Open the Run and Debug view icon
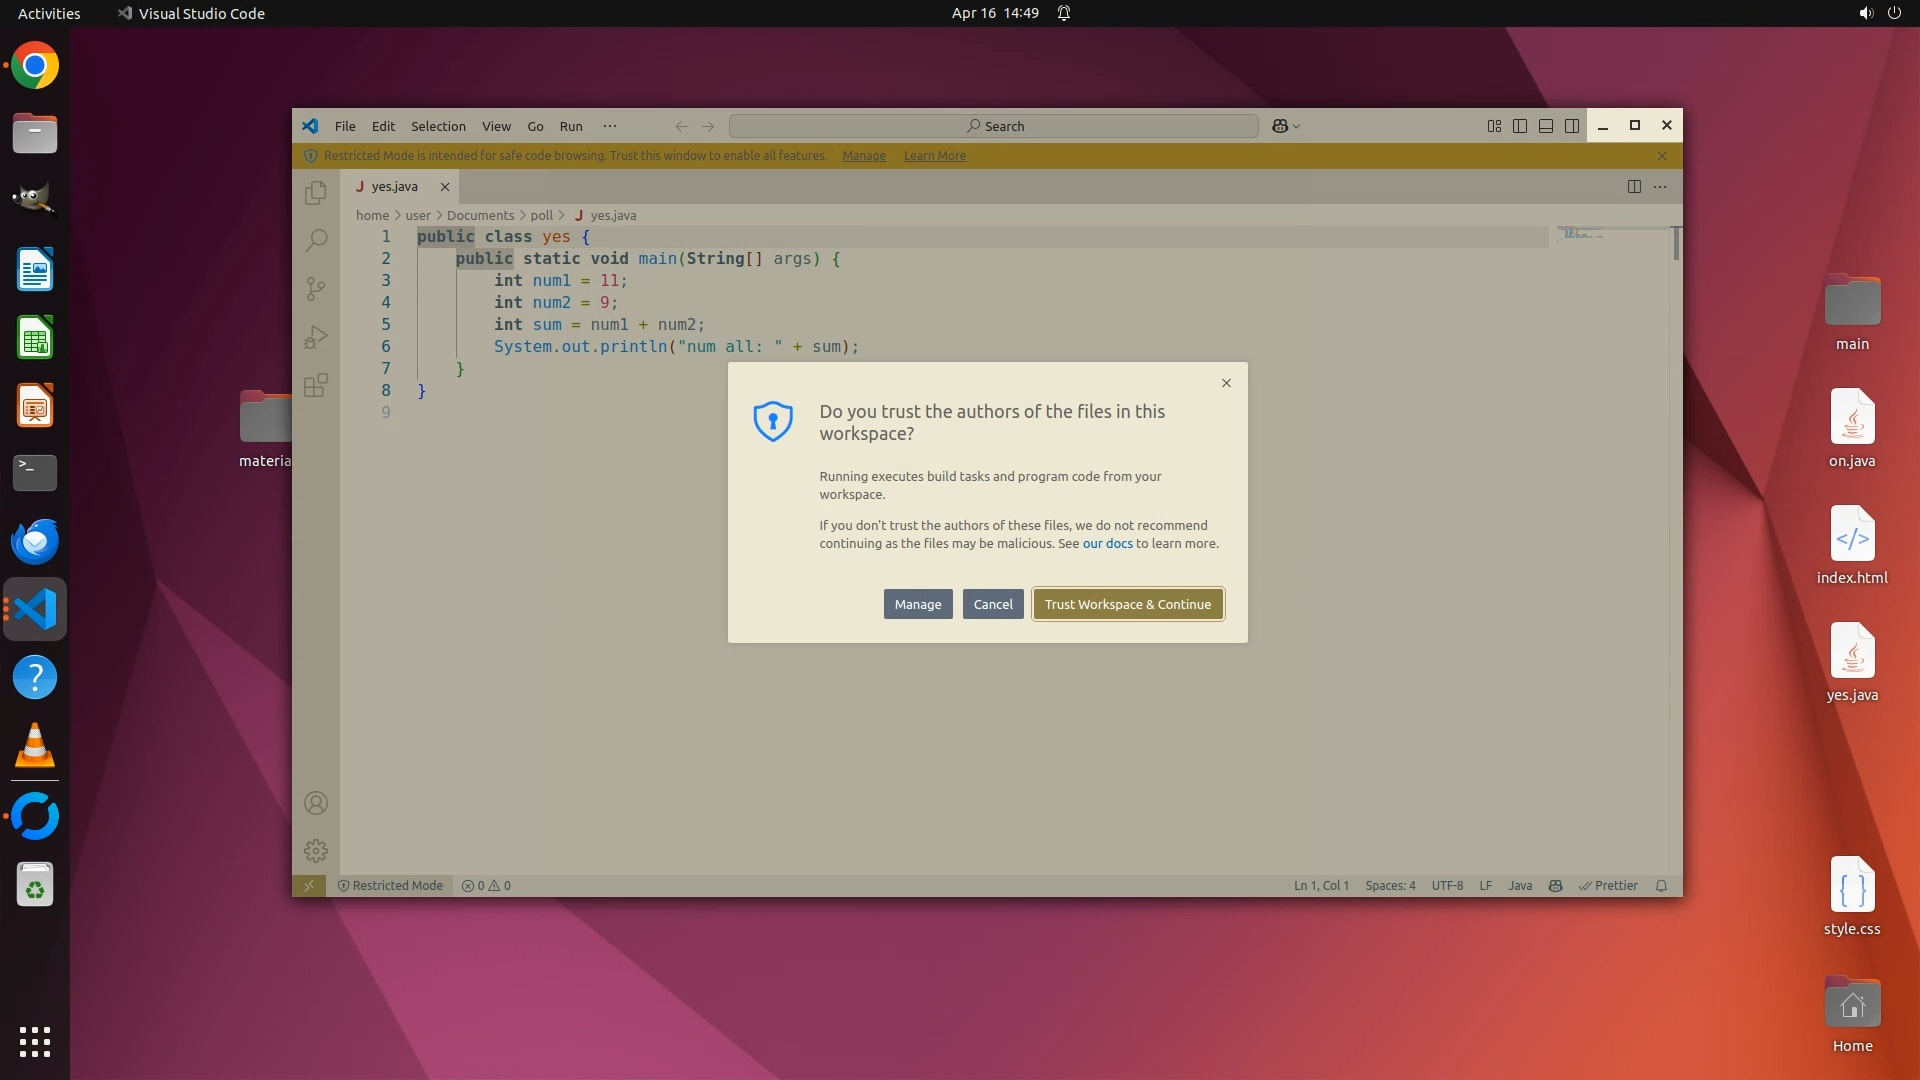 click(x=316, y=337)
